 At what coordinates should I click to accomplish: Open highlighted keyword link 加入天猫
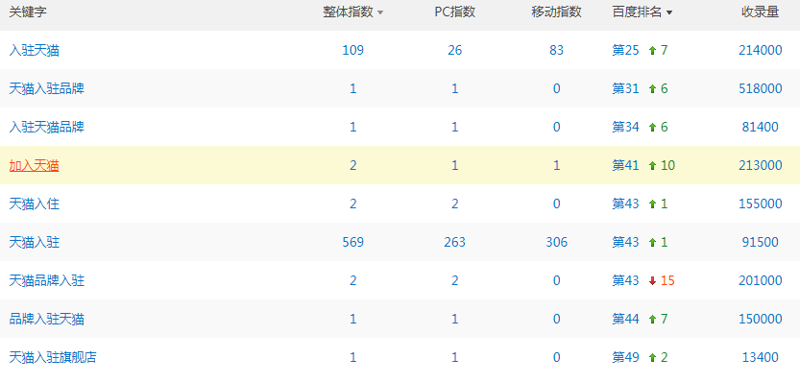coord(34,166)
